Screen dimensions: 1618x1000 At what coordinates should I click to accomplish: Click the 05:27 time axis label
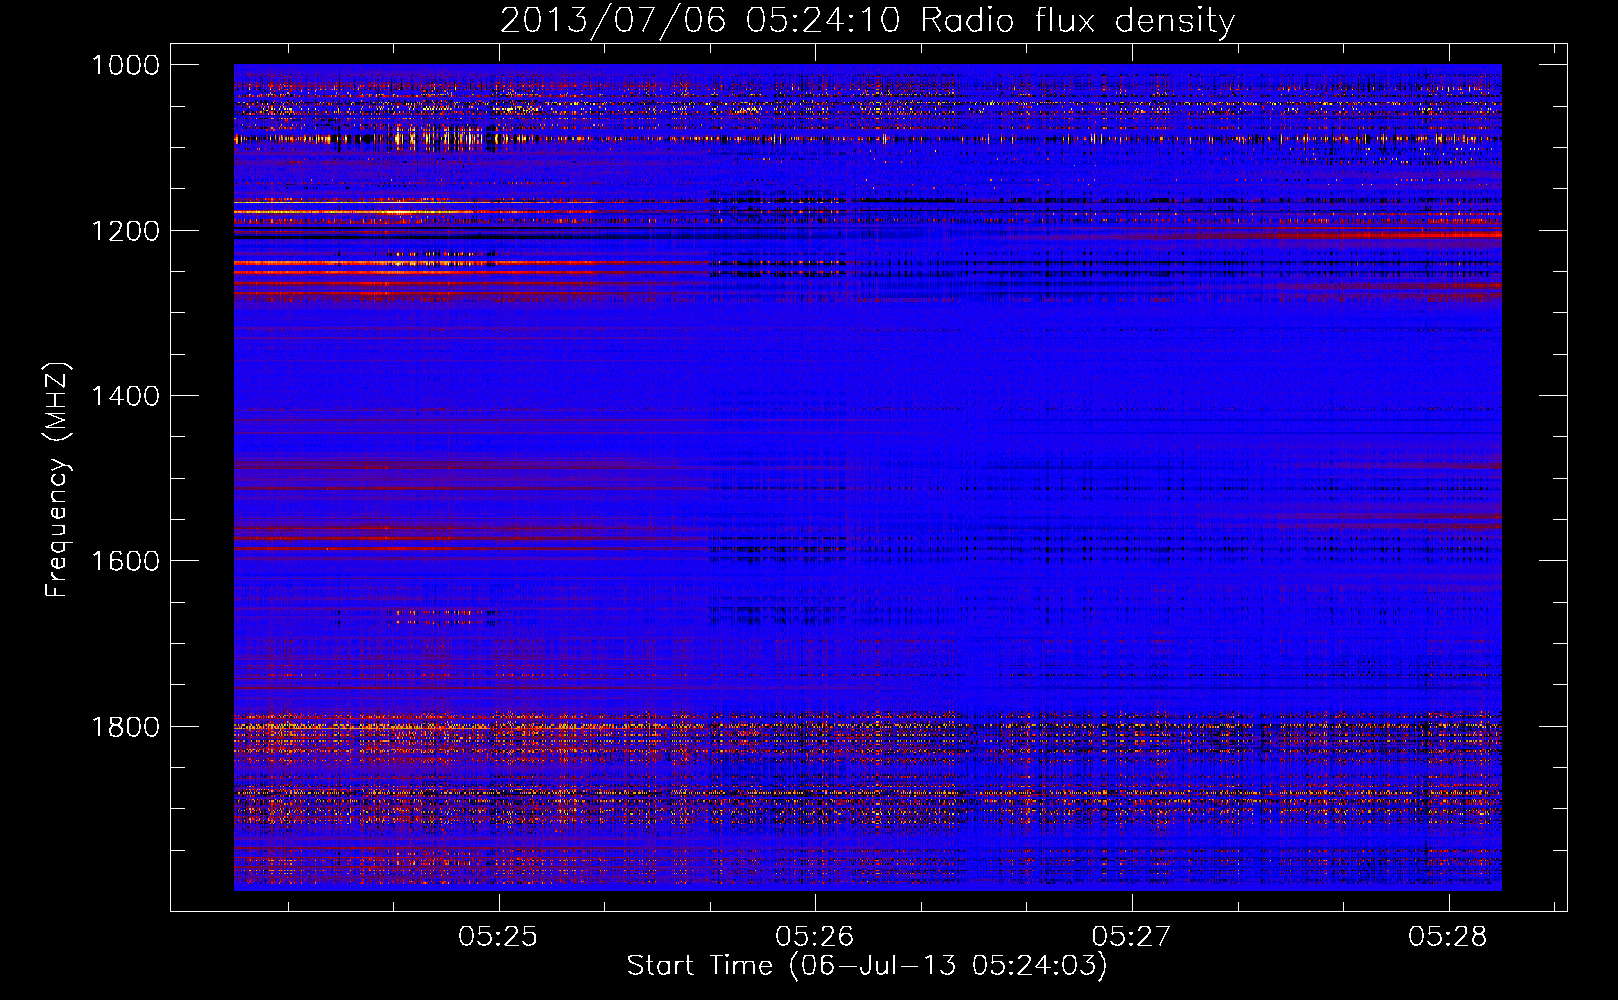pyautogui.click(x=1131, y=936)
